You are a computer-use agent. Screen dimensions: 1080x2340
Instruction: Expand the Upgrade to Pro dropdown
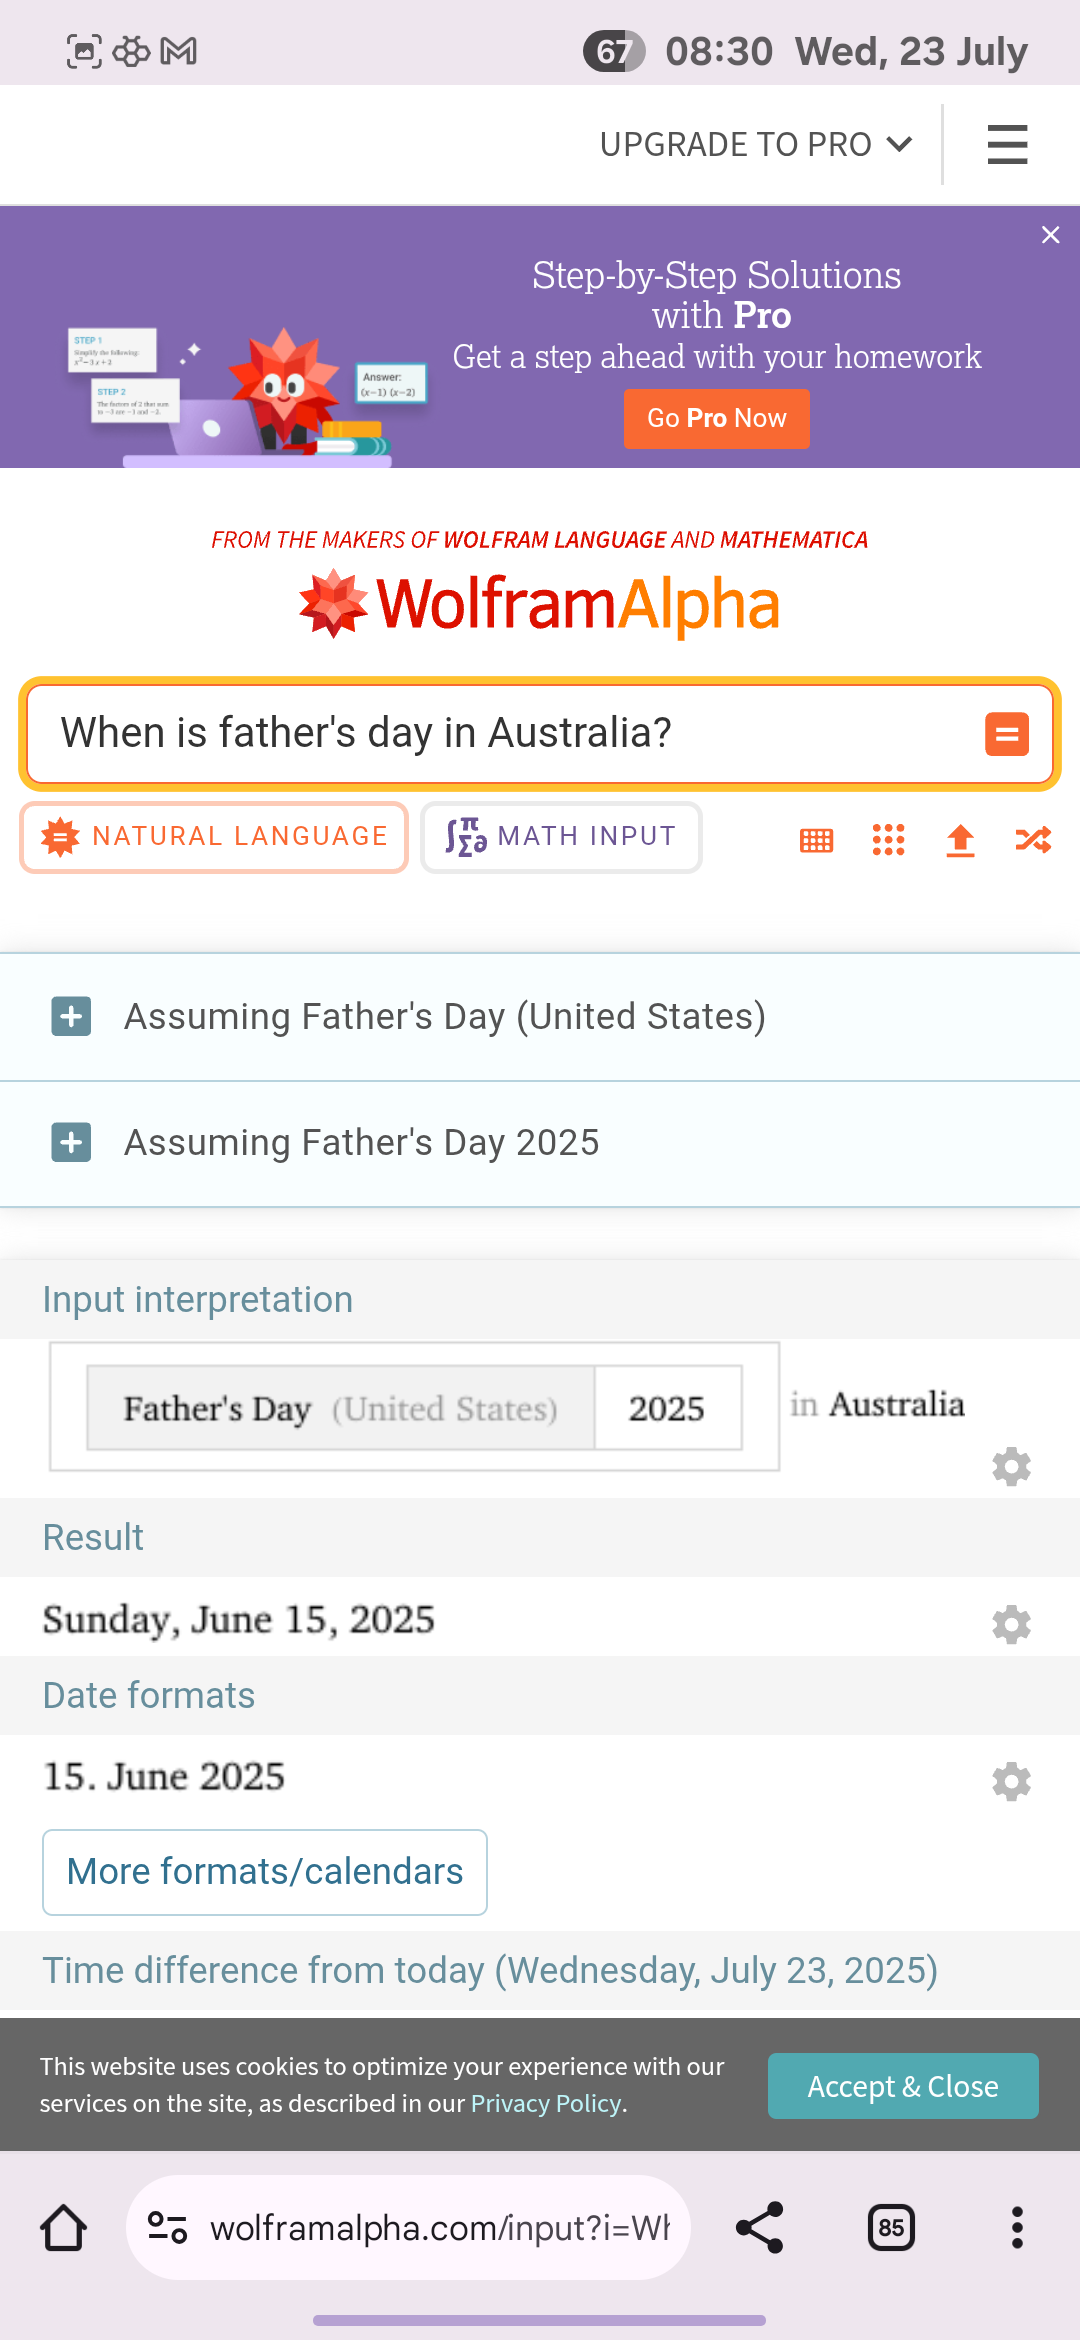pos(755,145)
